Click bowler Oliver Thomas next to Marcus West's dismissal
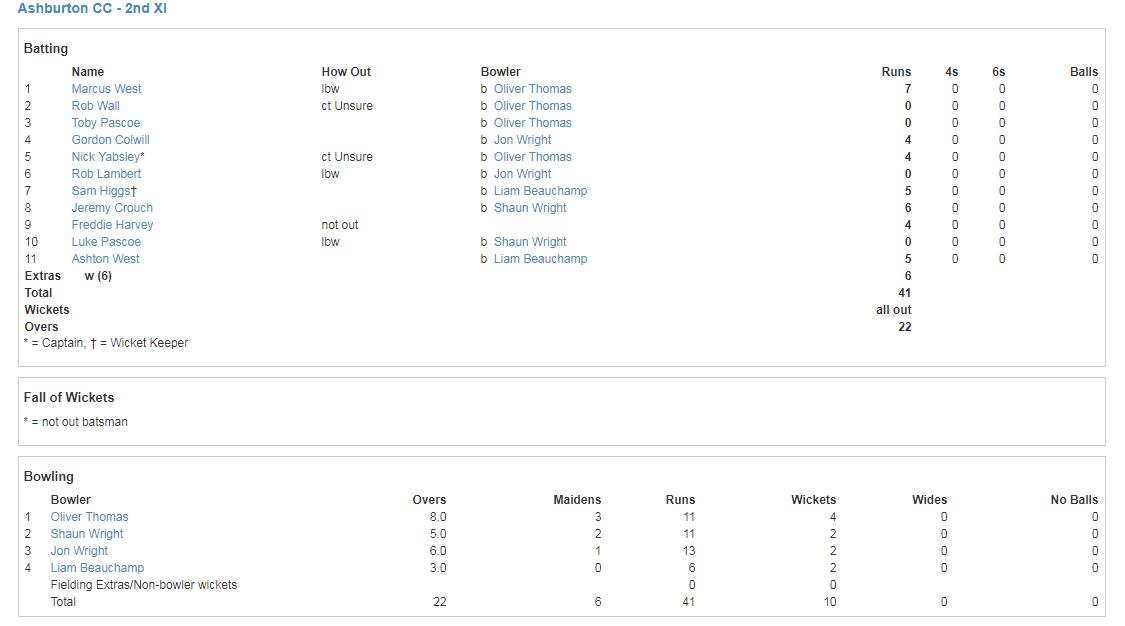Viewport: 1125px width, 626px height. pos(532,88)
